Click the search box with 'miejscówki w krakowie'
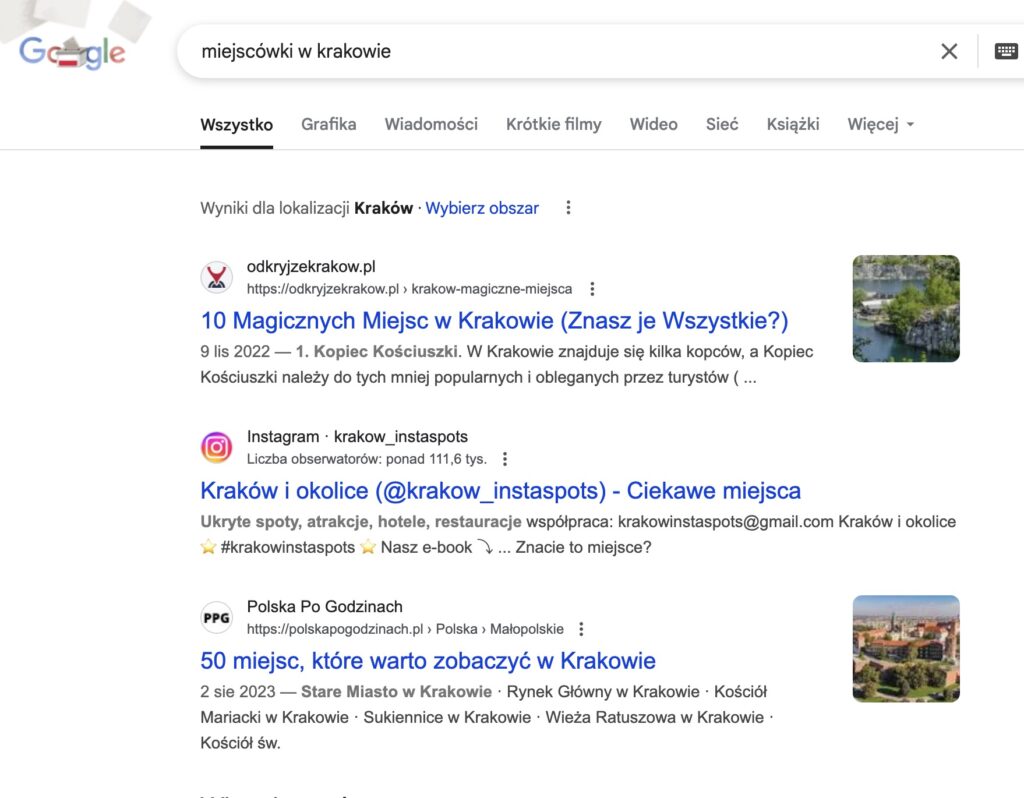The width and height of the screenshot is (1024, 798). point(562,51)
